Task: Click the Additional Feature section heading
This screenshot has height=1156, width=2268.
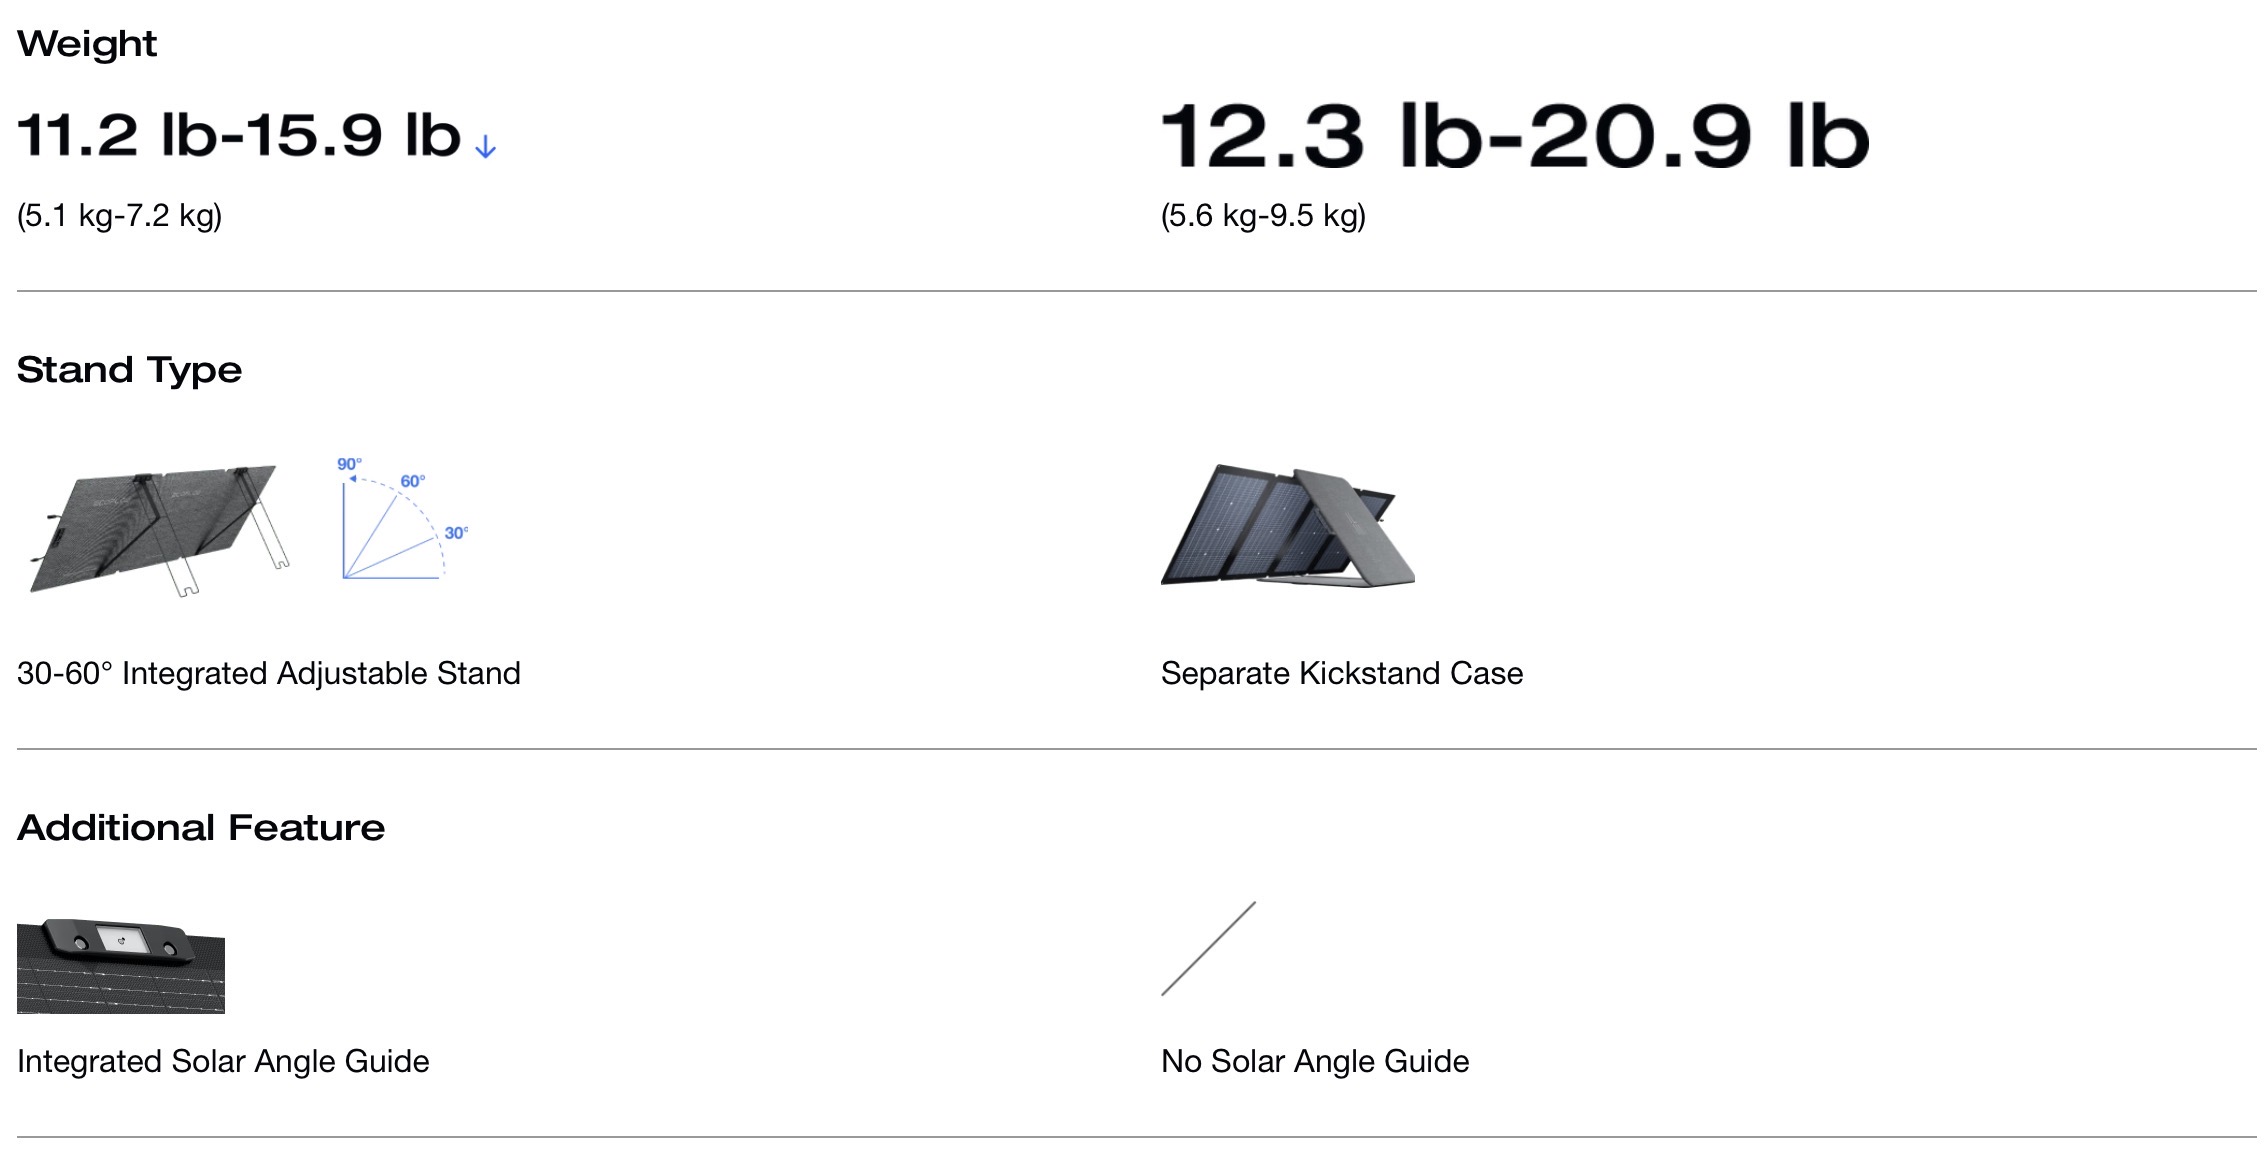Action: tap(201, 828)
